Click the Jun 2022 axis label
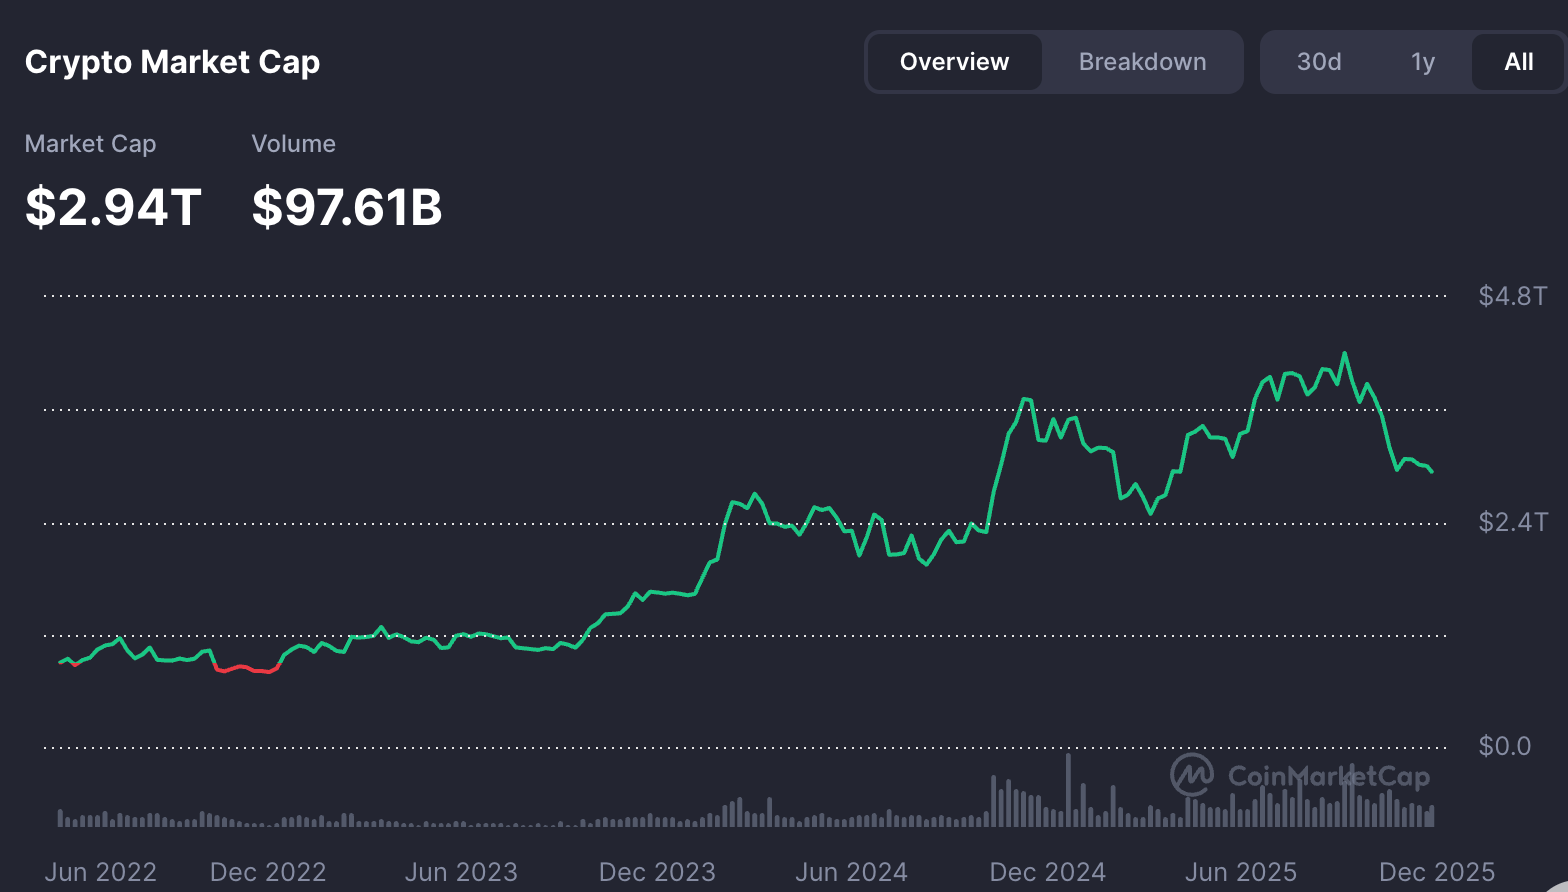The width and height of the screenshot is (1568, 892). point(101,872)
